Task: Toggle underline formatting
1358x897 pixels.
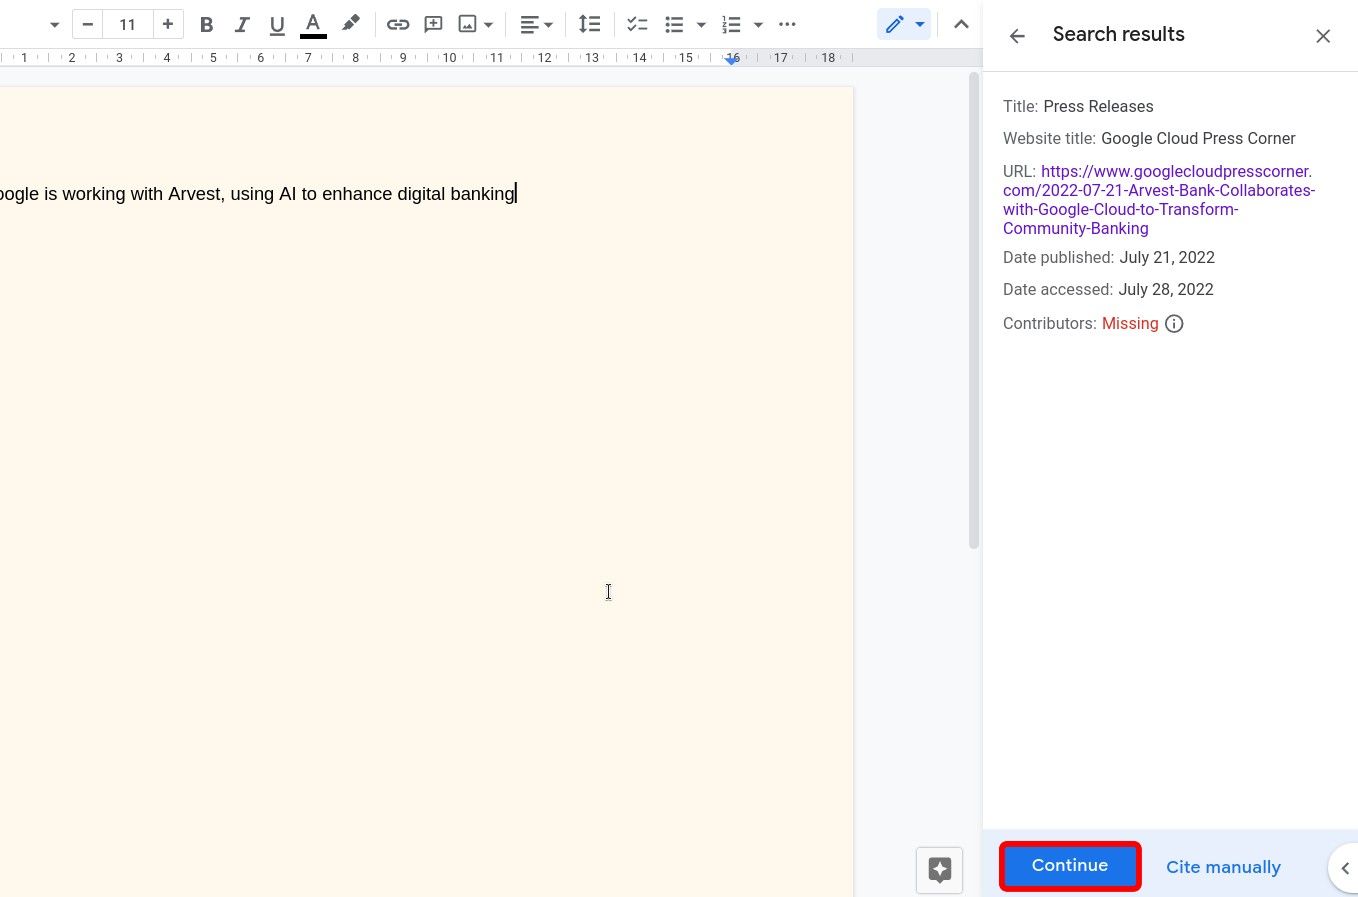Action: pyautogui.click(x=276, y=24)
